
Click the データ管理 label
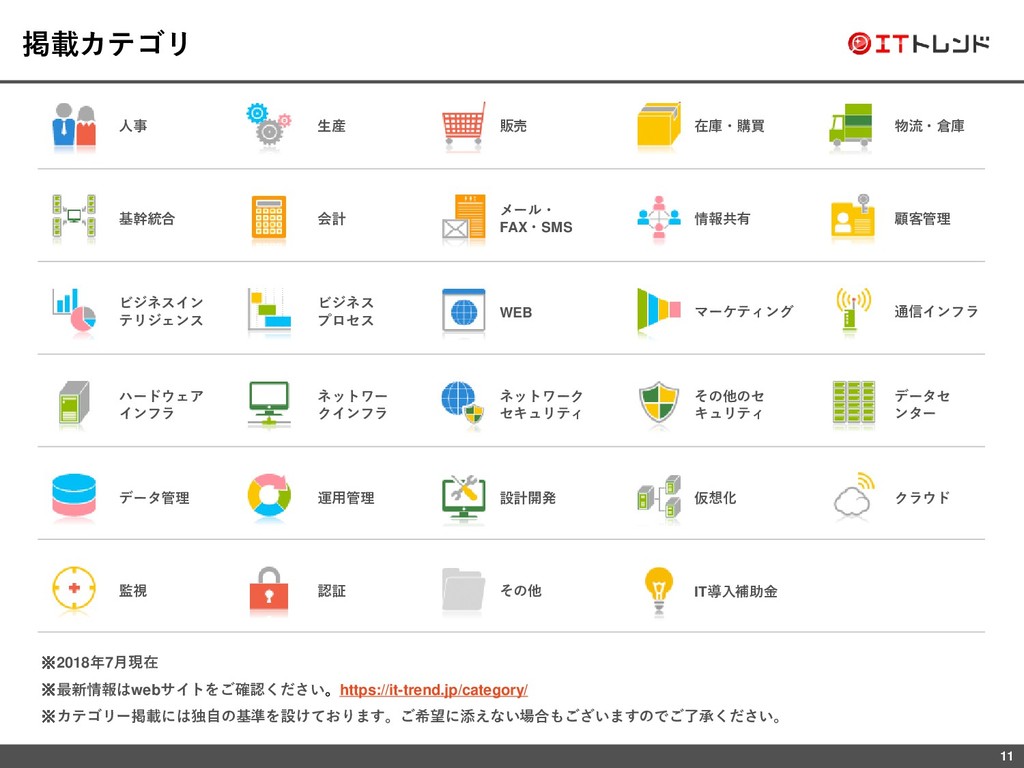(x=154, y=498)
